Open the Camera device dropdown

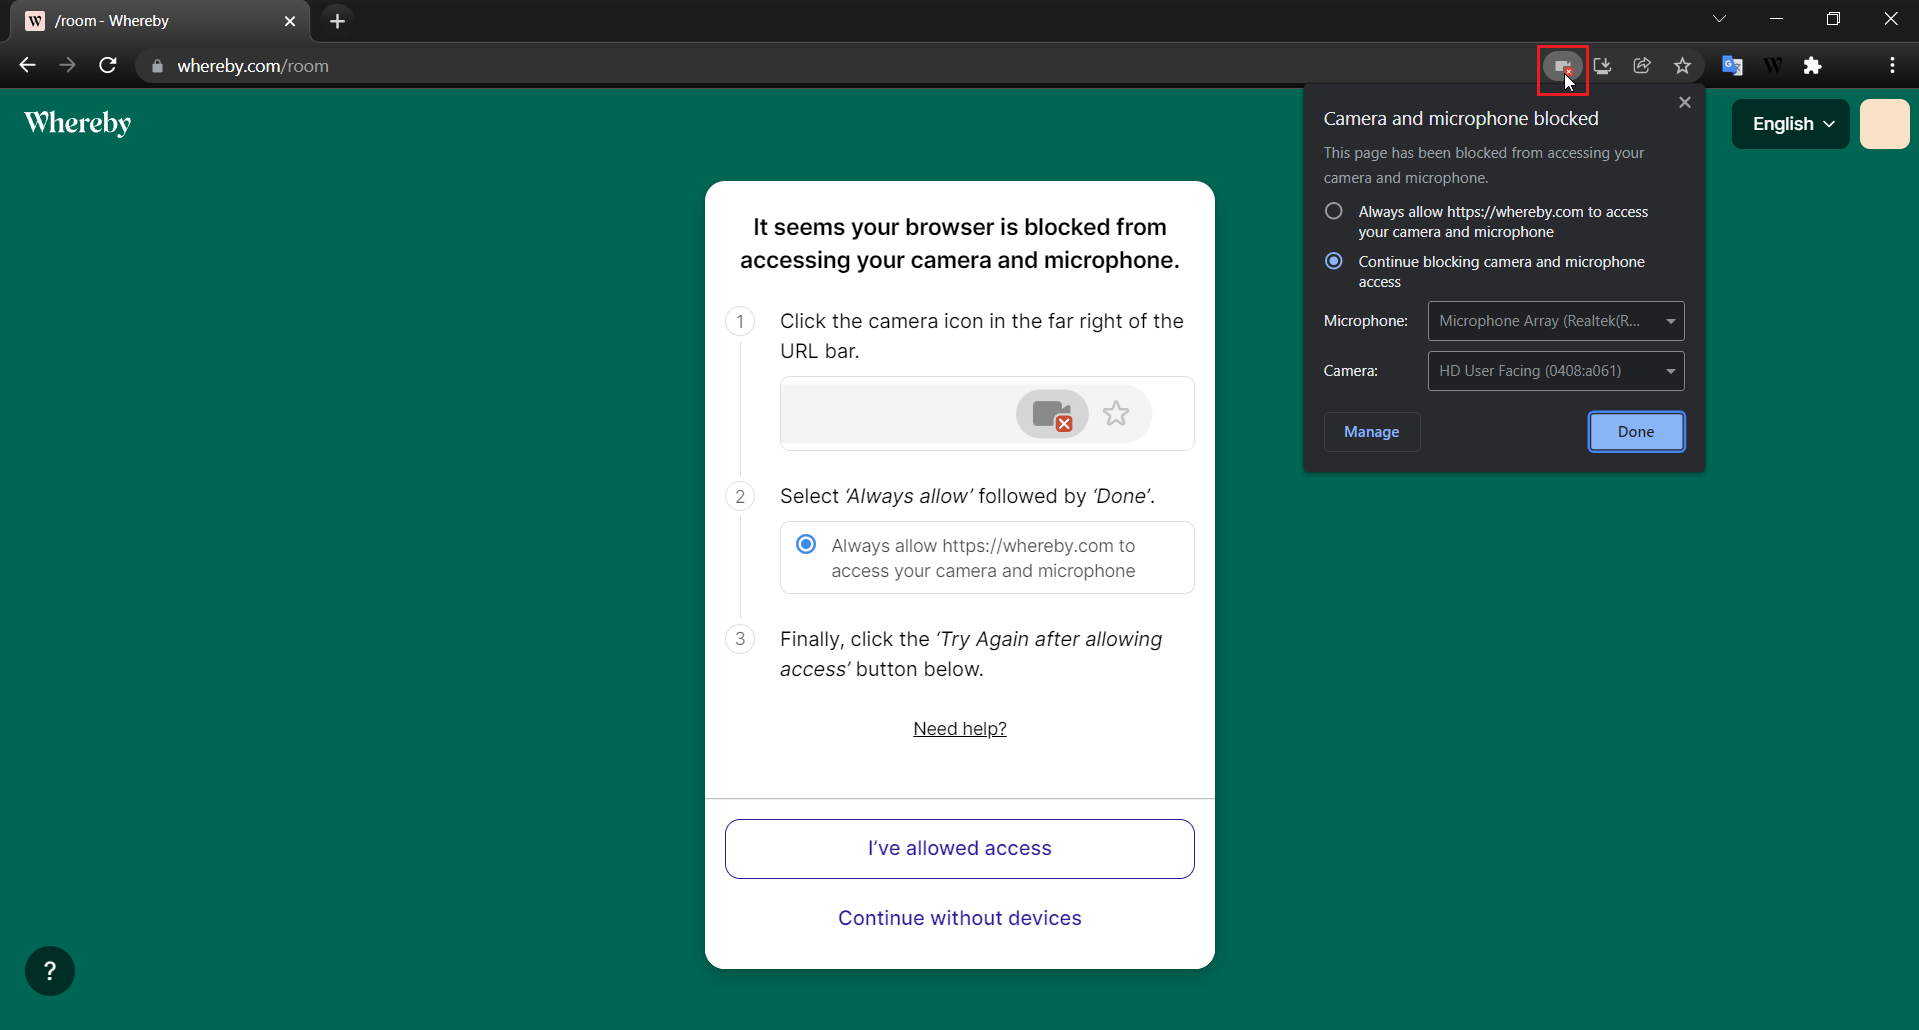[1556, 371]
